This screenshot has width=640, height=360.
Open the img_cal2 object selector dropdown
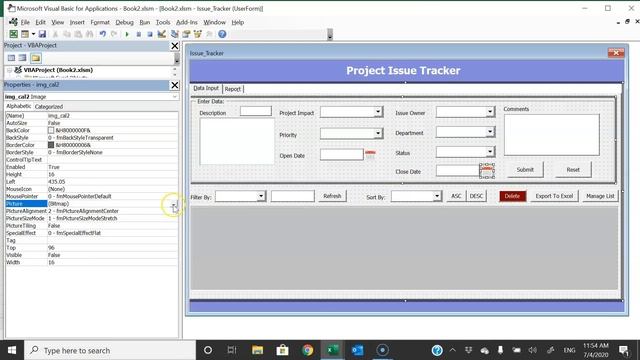pos(175,97)
